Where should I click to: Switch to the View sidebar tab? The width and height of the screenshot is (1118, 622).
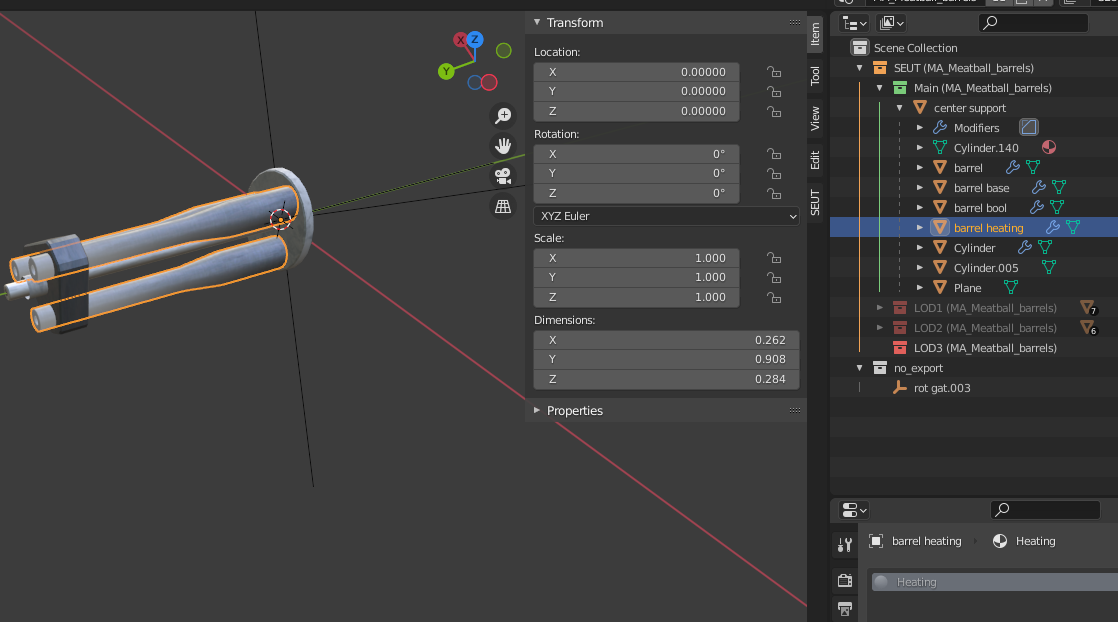pos(815,118)
